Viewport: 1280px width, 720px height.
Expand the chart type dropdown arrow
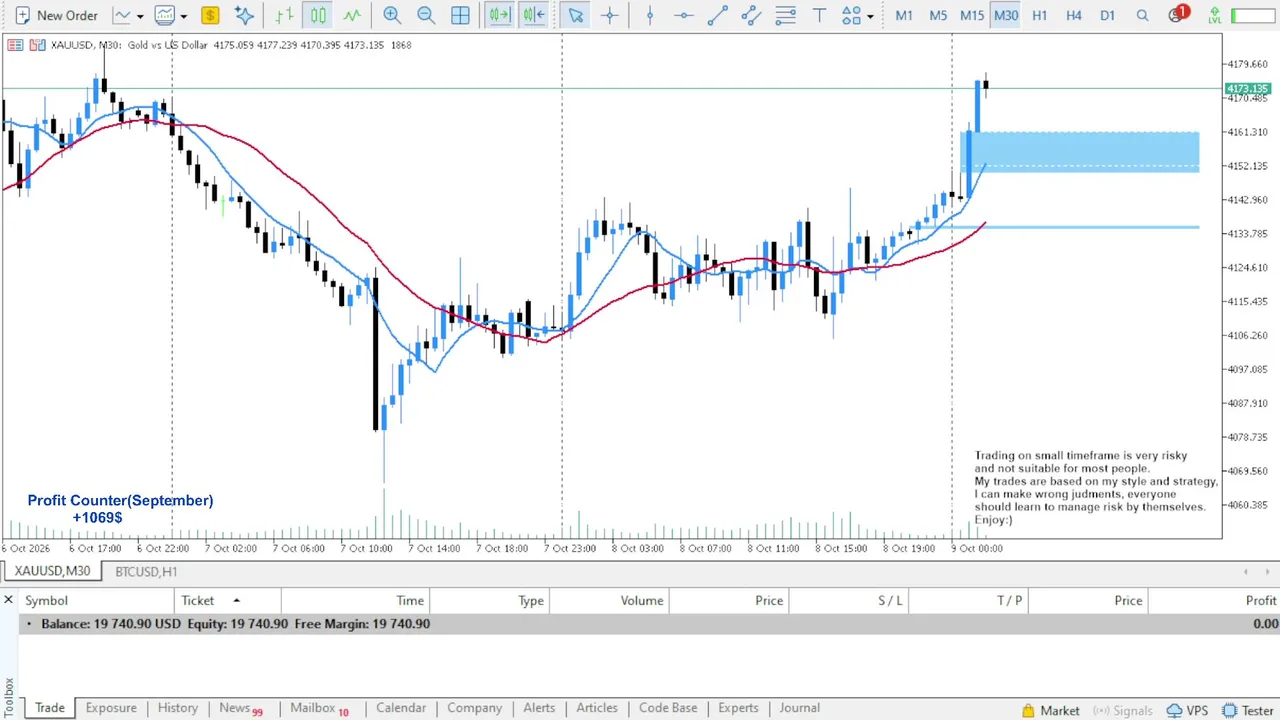(140, 16)
